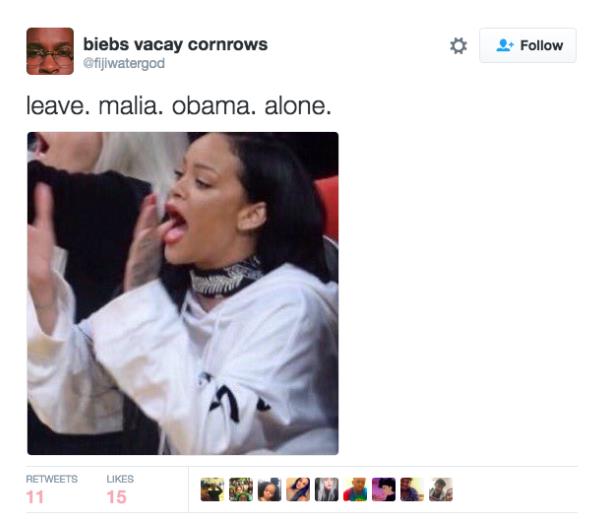This screenshot has width=614, height=519.
Task: View the 11 retweets count
Action: pyautogui.click(x=35, y=497)
